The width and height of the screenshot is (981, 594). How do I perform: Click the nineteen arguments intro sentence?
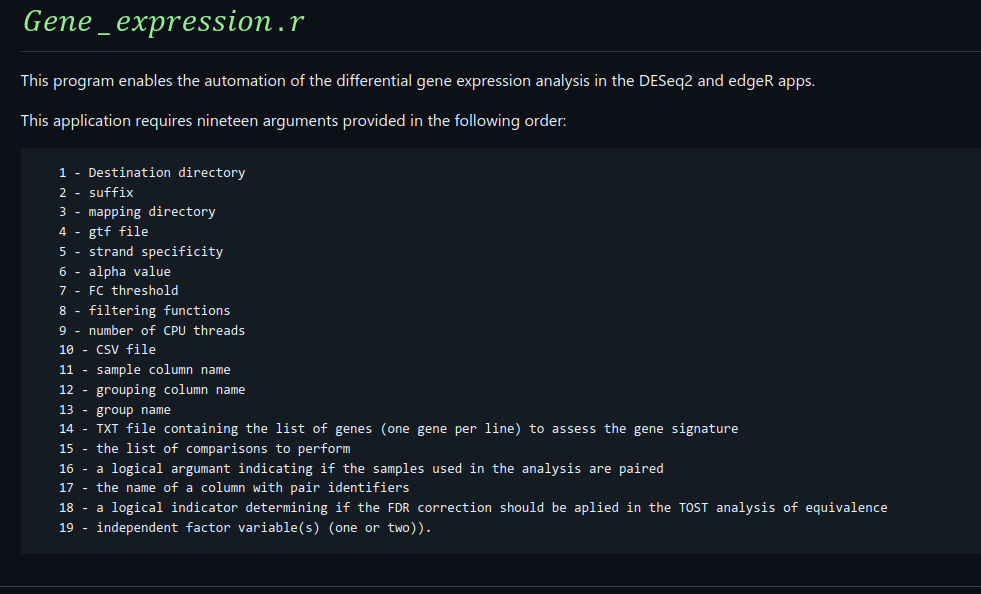tap(293, 121)
